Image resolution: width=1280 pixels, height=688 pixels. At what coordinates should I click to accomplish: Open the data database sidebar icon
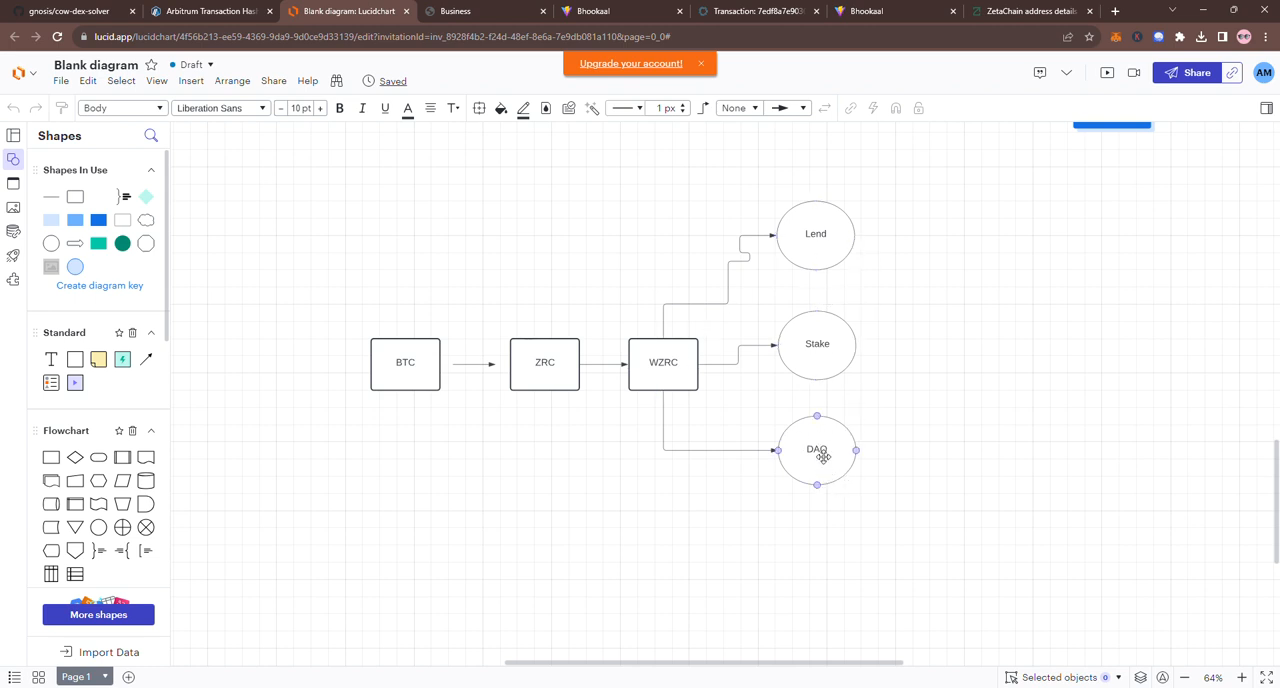pyautogui.click(x=13, y=232)
